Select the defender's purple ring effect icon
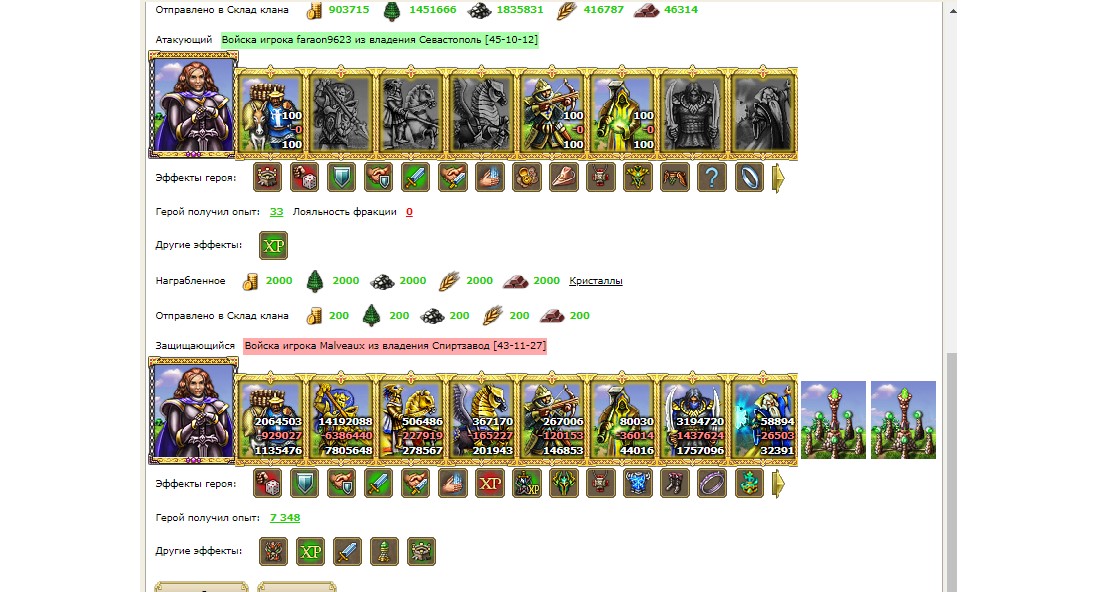 (x=712, y=483)
